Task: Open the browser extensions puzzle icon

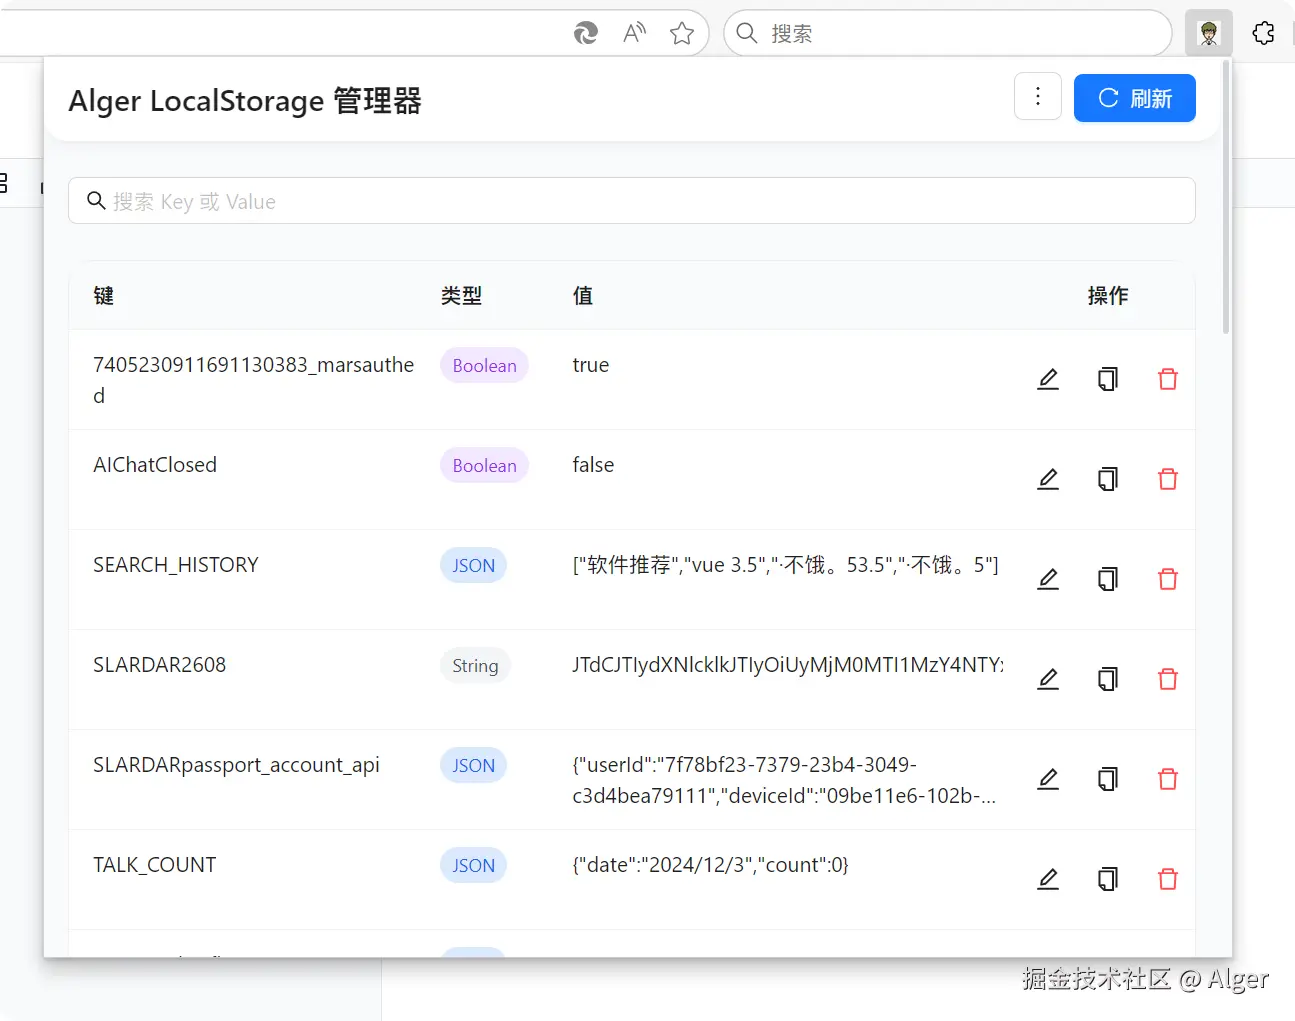Action: click(1263, 33)
